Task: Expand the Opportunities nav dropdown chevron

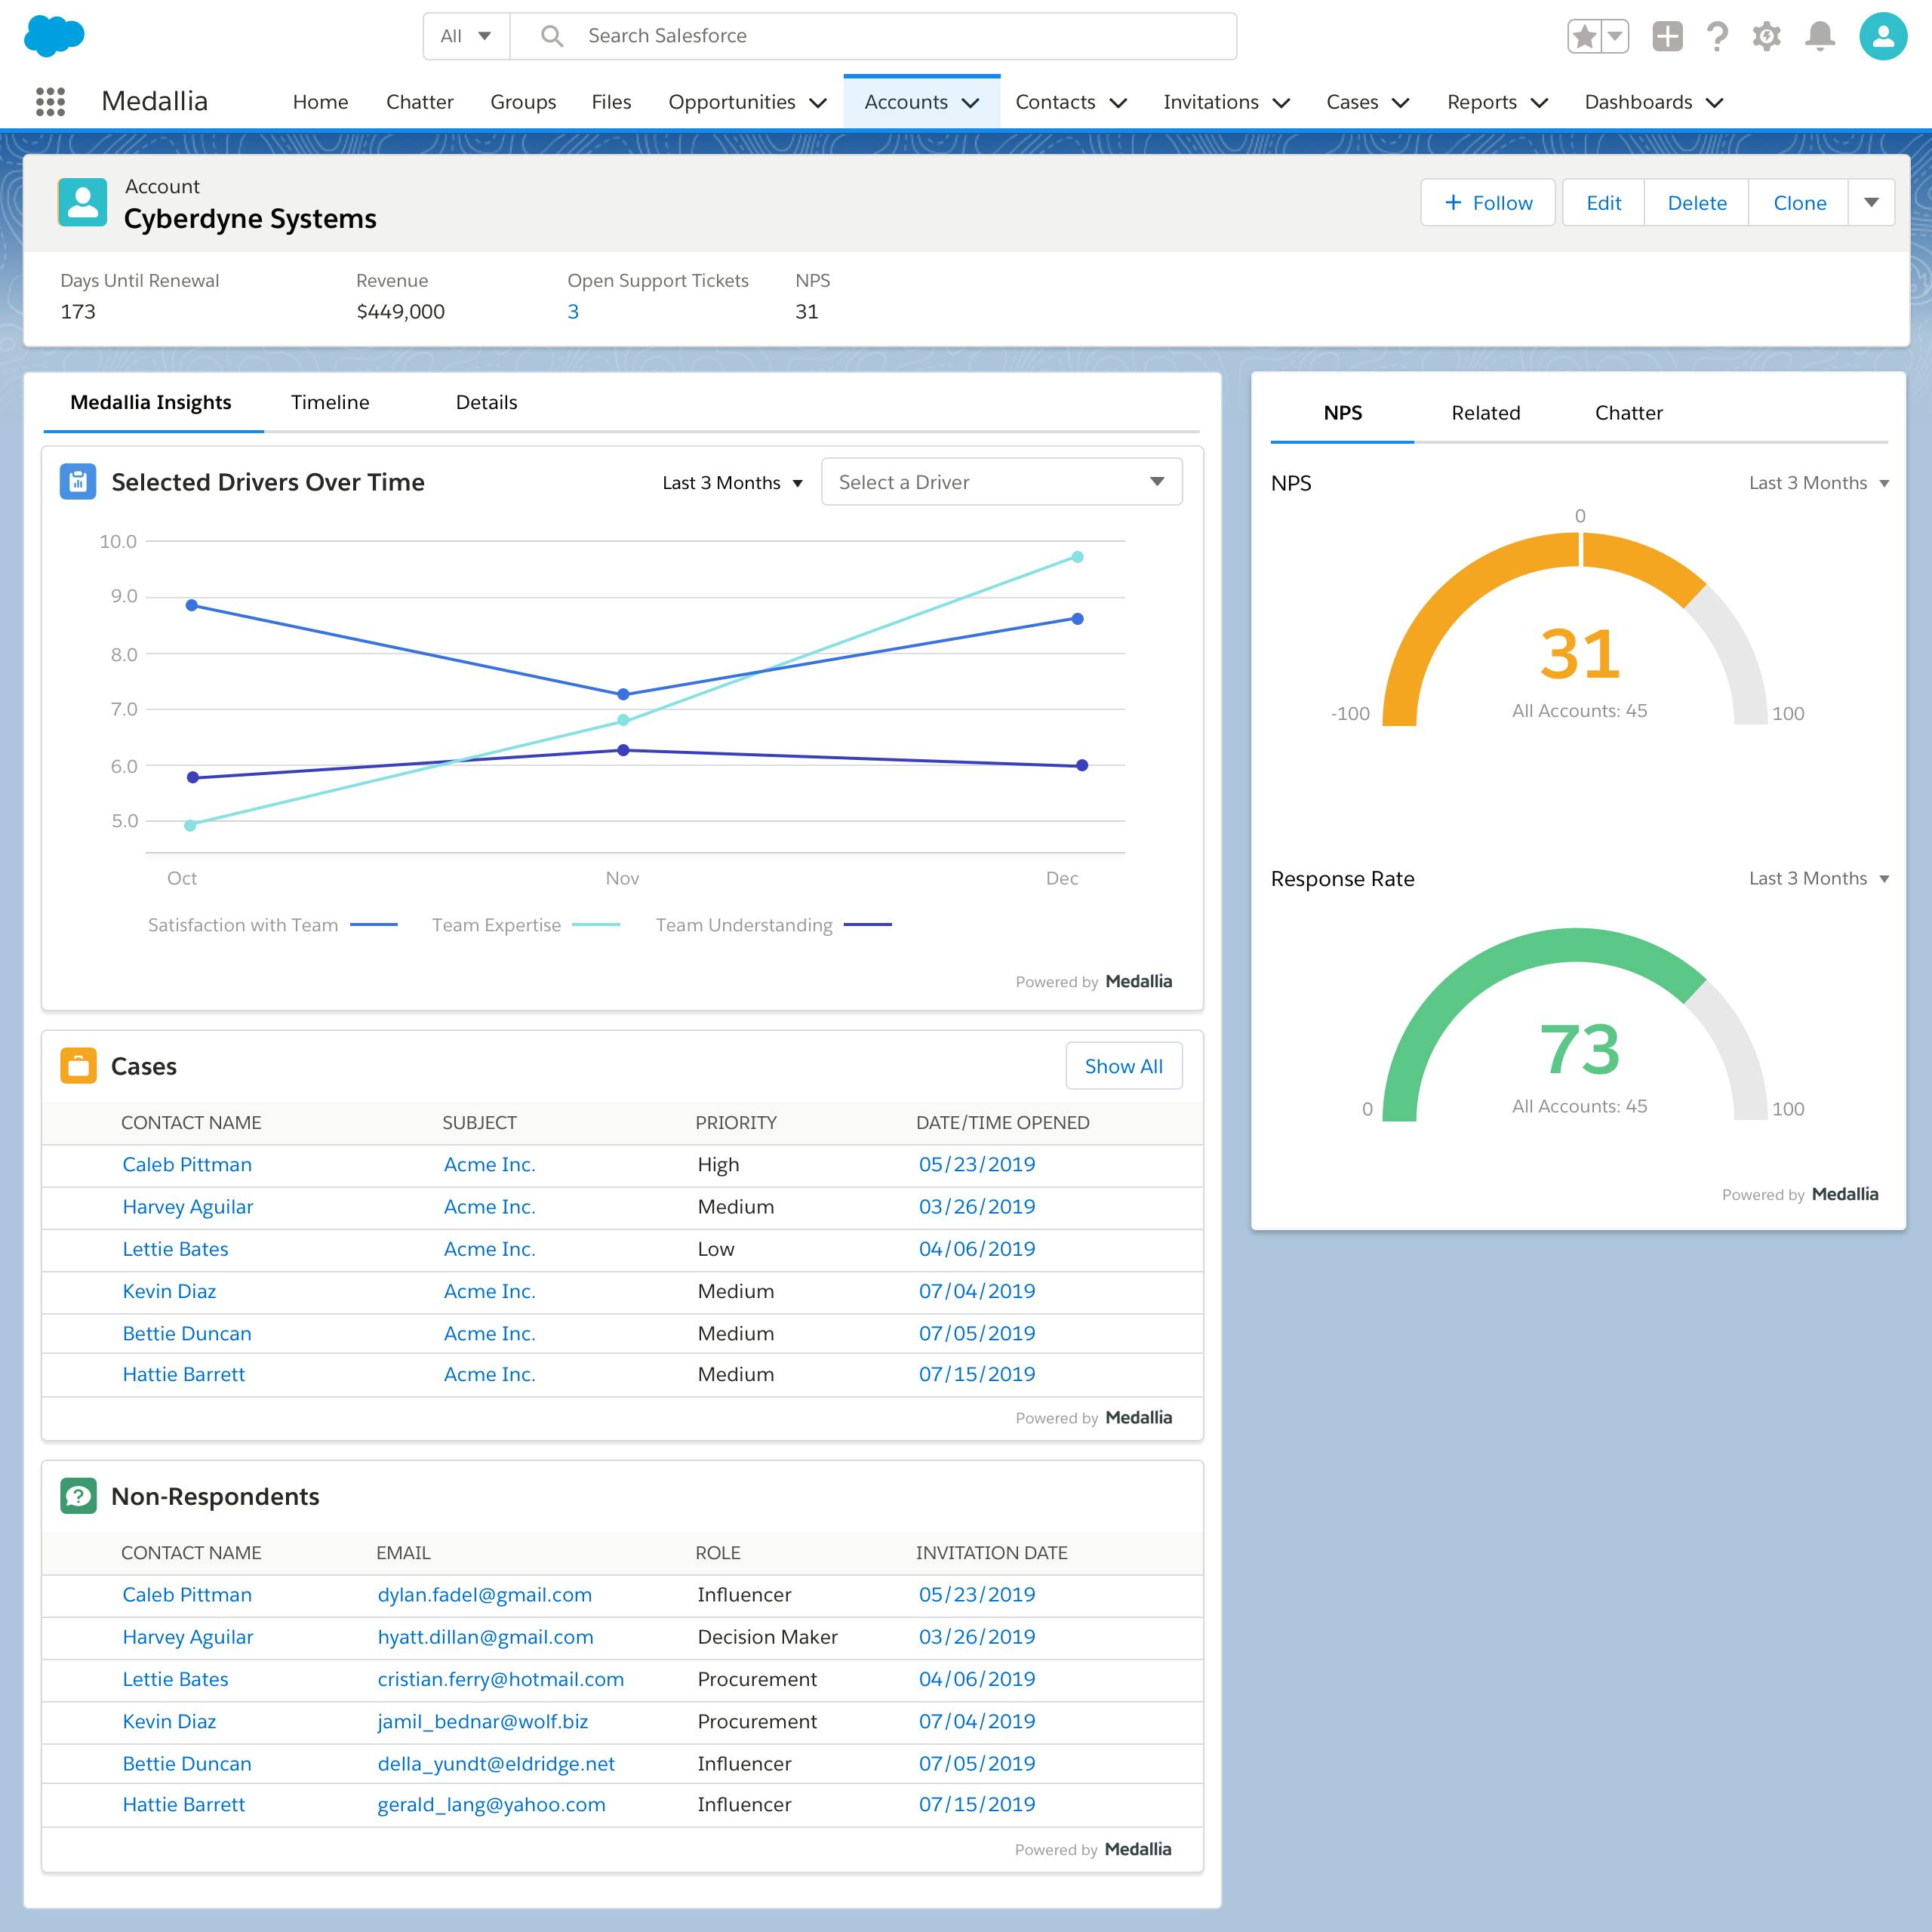Action: click(818, 103)
